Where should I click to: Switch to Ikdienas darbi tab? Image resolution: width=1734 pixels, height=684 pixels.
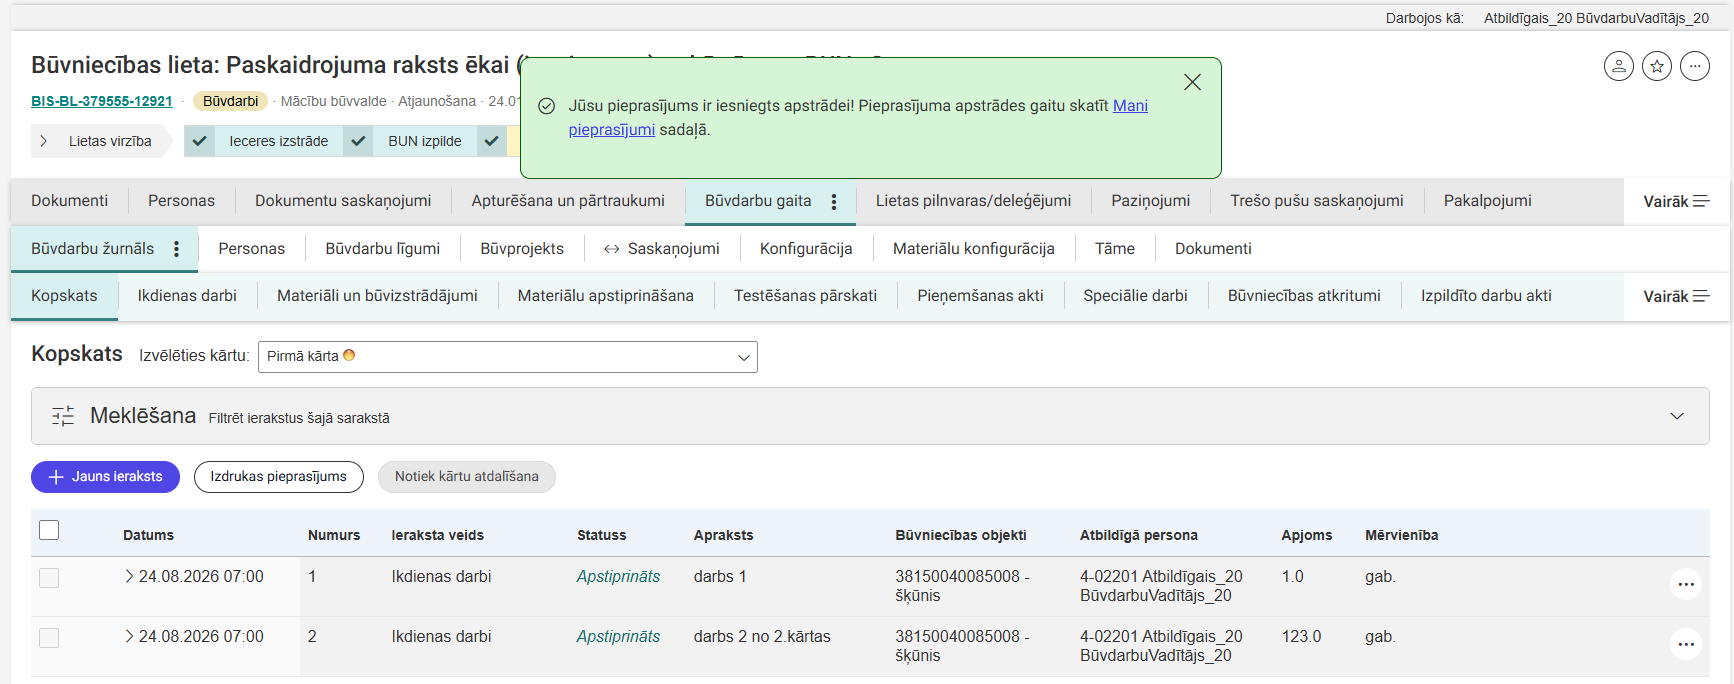(x=187, y=296)
